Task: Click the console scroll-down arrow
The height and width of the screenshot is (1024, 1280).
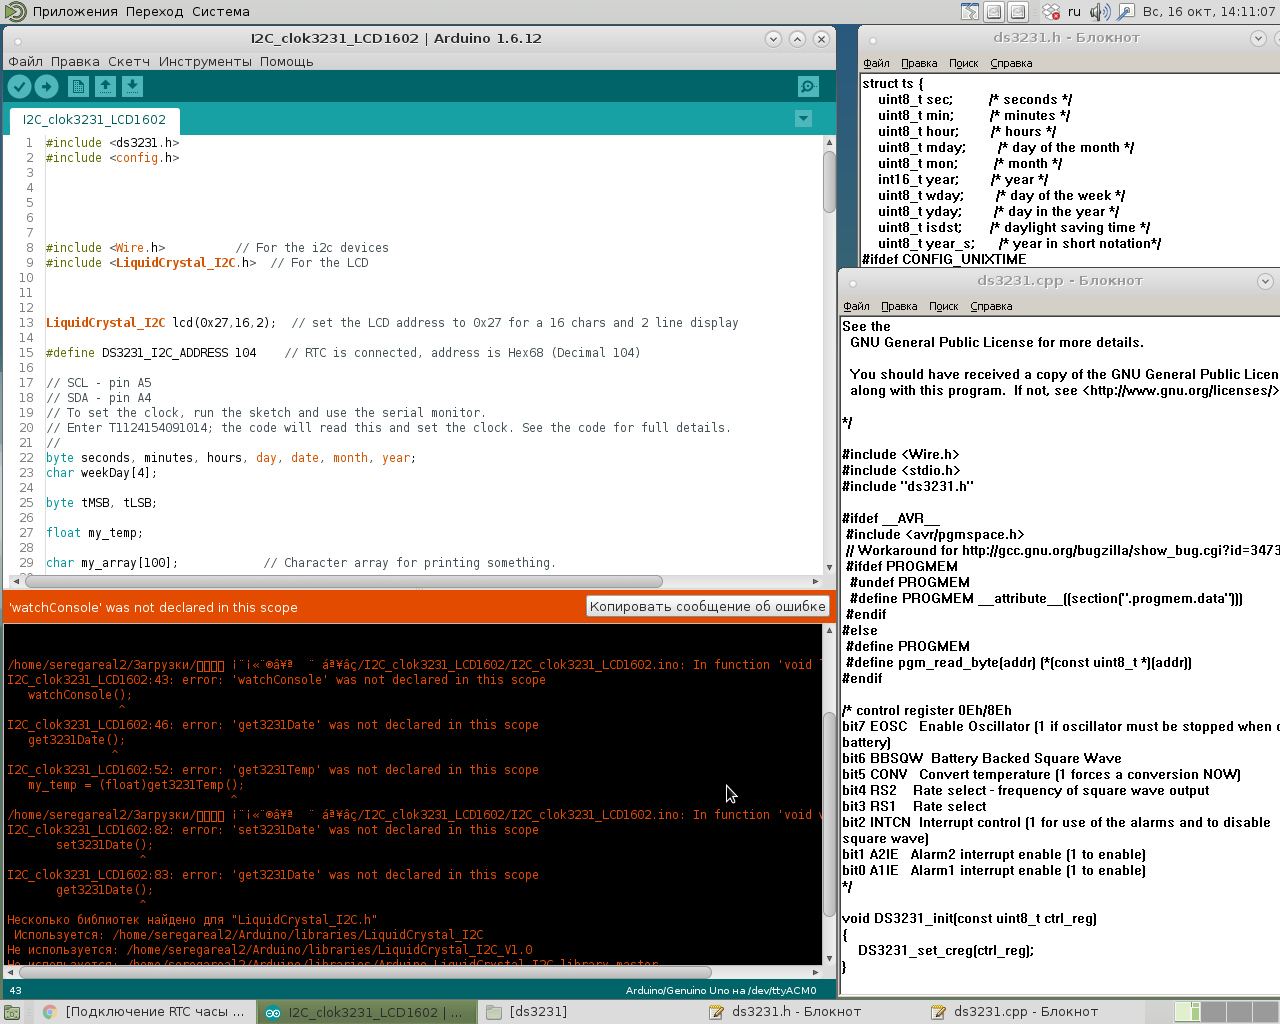Action: pyautogui.click(x=829, y=957)
